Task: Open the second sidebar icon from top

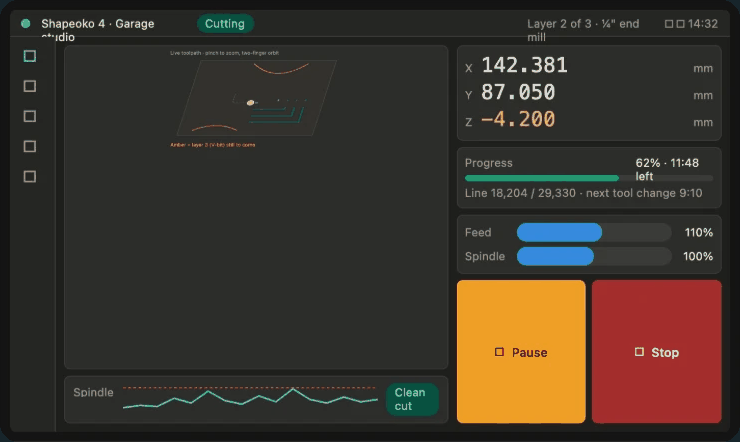Action: tap(30, 86)
